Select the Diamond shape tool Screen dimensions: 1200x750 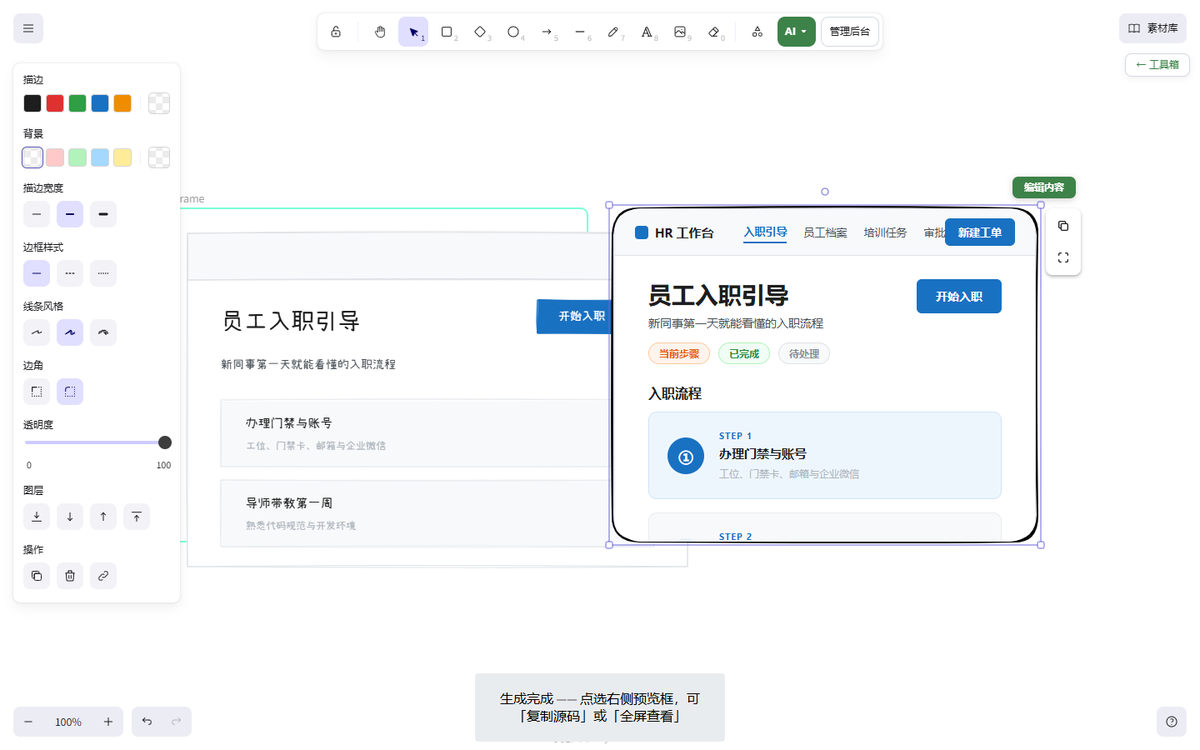point(480,32)
